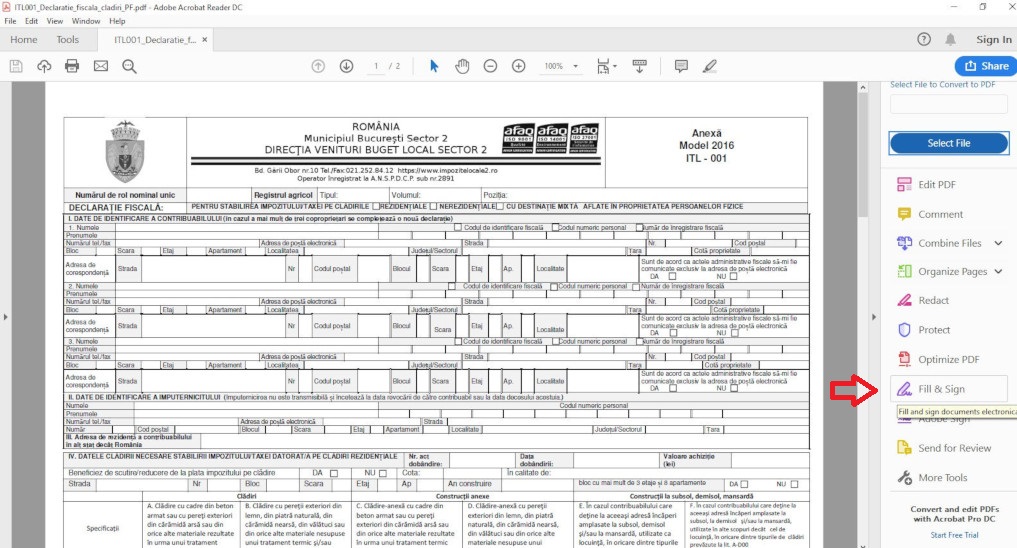Screen dimensions: 1017x548
Task: Go to previous page arrow
Action: tap(318, 66)
